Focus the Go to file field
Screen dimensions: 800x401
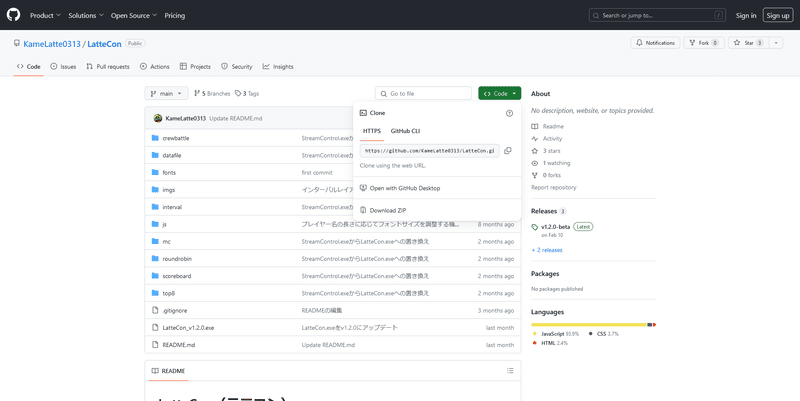click(x=423, y=93)
